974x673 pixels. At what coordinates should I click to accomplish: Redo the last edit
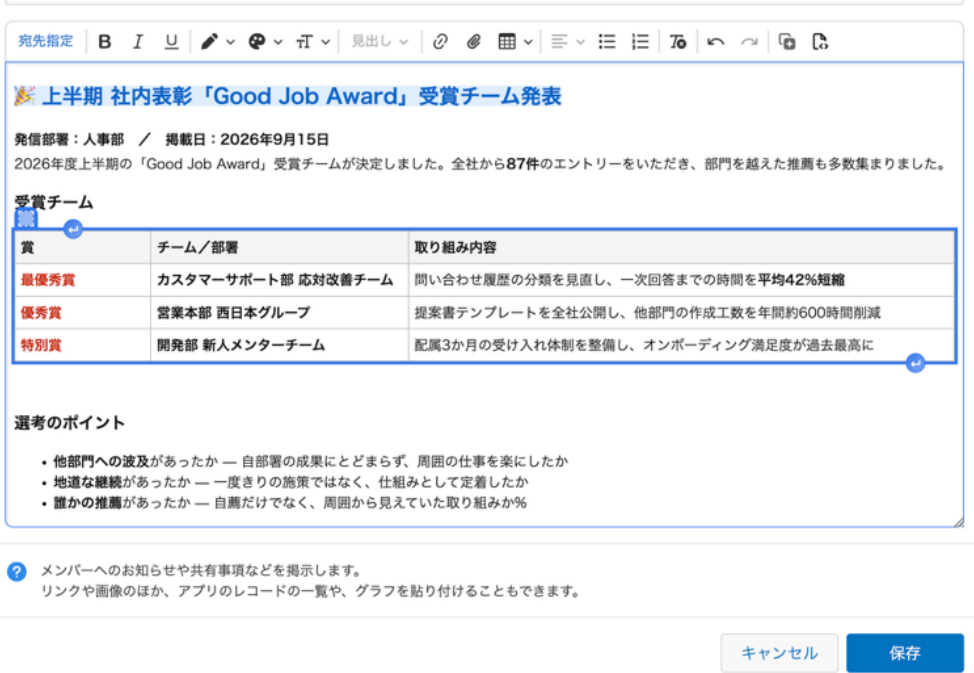pyautogui.click(x=749, y=42)
